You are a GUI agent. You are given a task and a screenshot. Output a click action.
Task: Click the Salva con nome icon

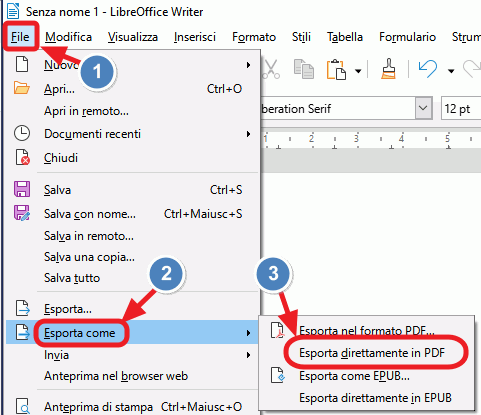click(x=22, y=213)
